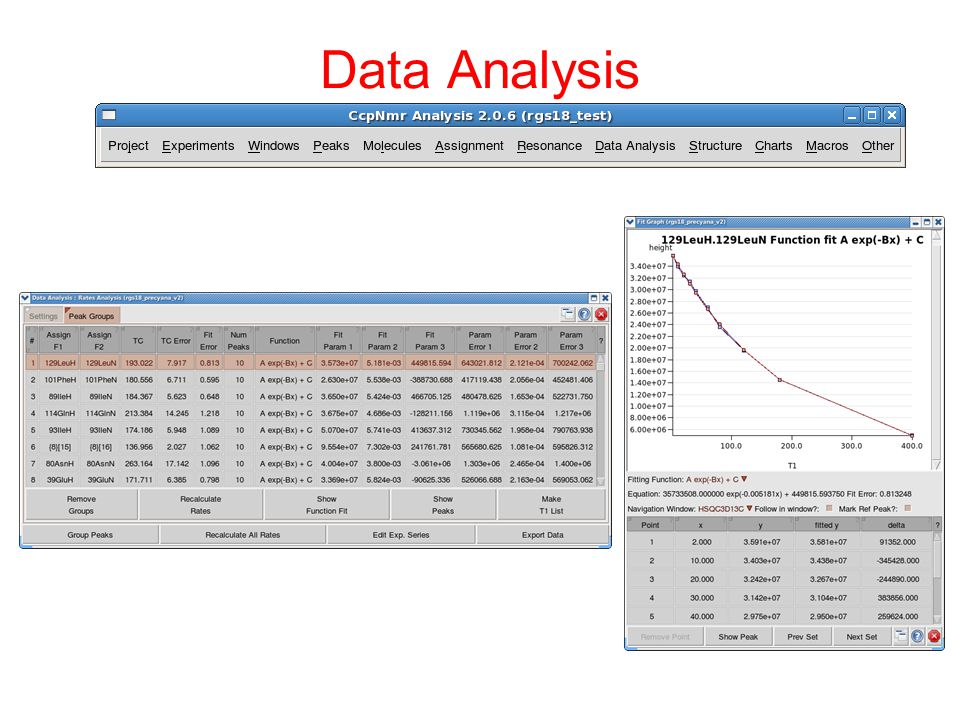960x720 pixels.
Task: Open the Resonance menu
Action: click(549, 146)
